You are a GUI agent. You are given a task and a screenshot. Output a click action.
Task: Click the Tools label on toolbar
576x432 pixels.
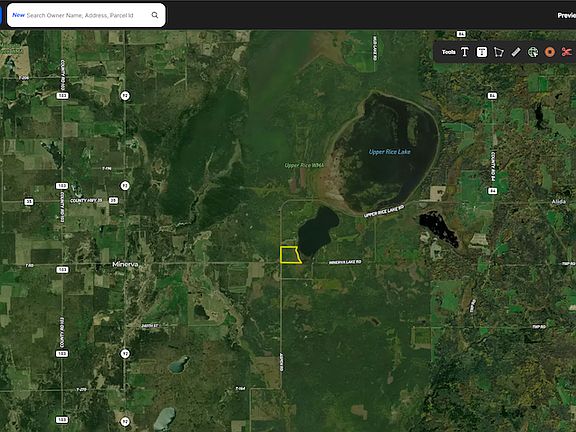449,52
